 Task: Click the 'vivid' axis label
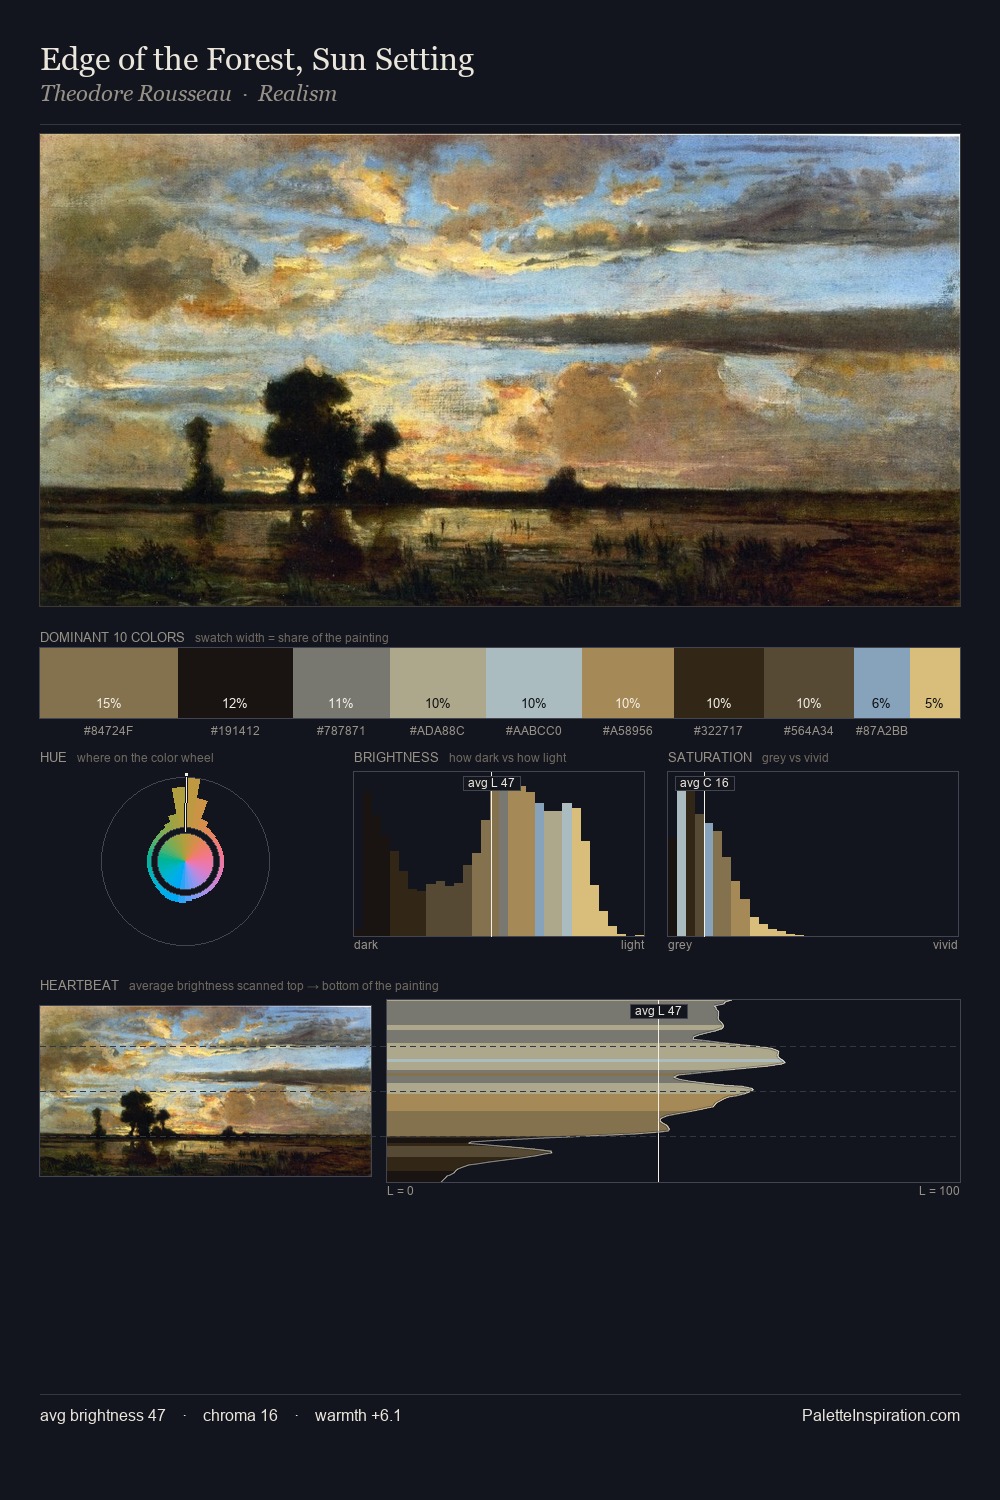pyautogui.click(x=945, y=945)
